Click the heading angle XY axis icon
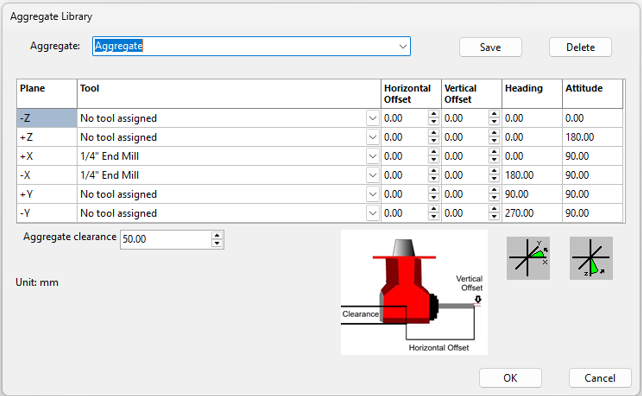This screenshot has height=396, width=642. [x=528, y=258]
